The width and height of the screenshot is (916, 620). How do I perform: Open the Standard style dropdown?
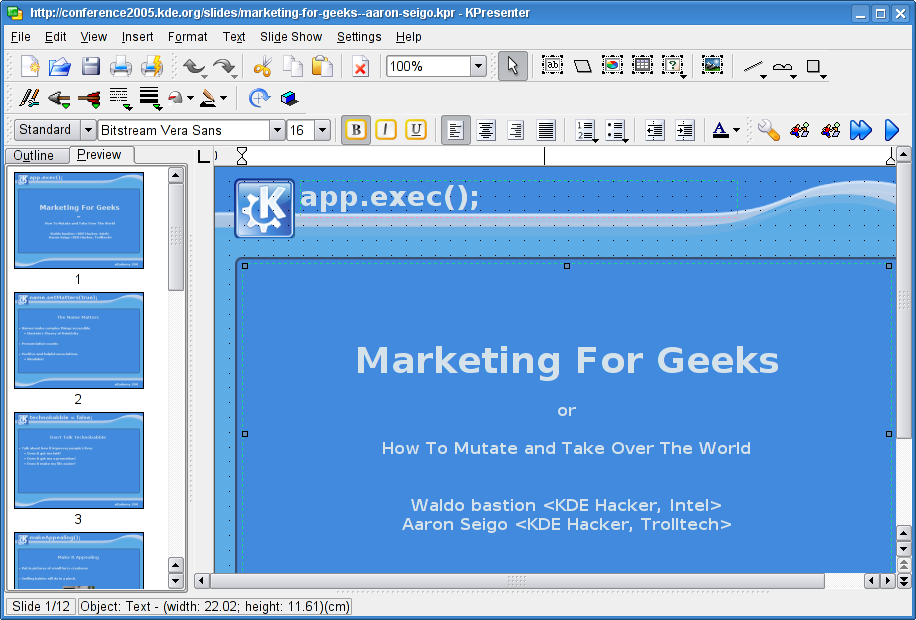click(88, 130)
